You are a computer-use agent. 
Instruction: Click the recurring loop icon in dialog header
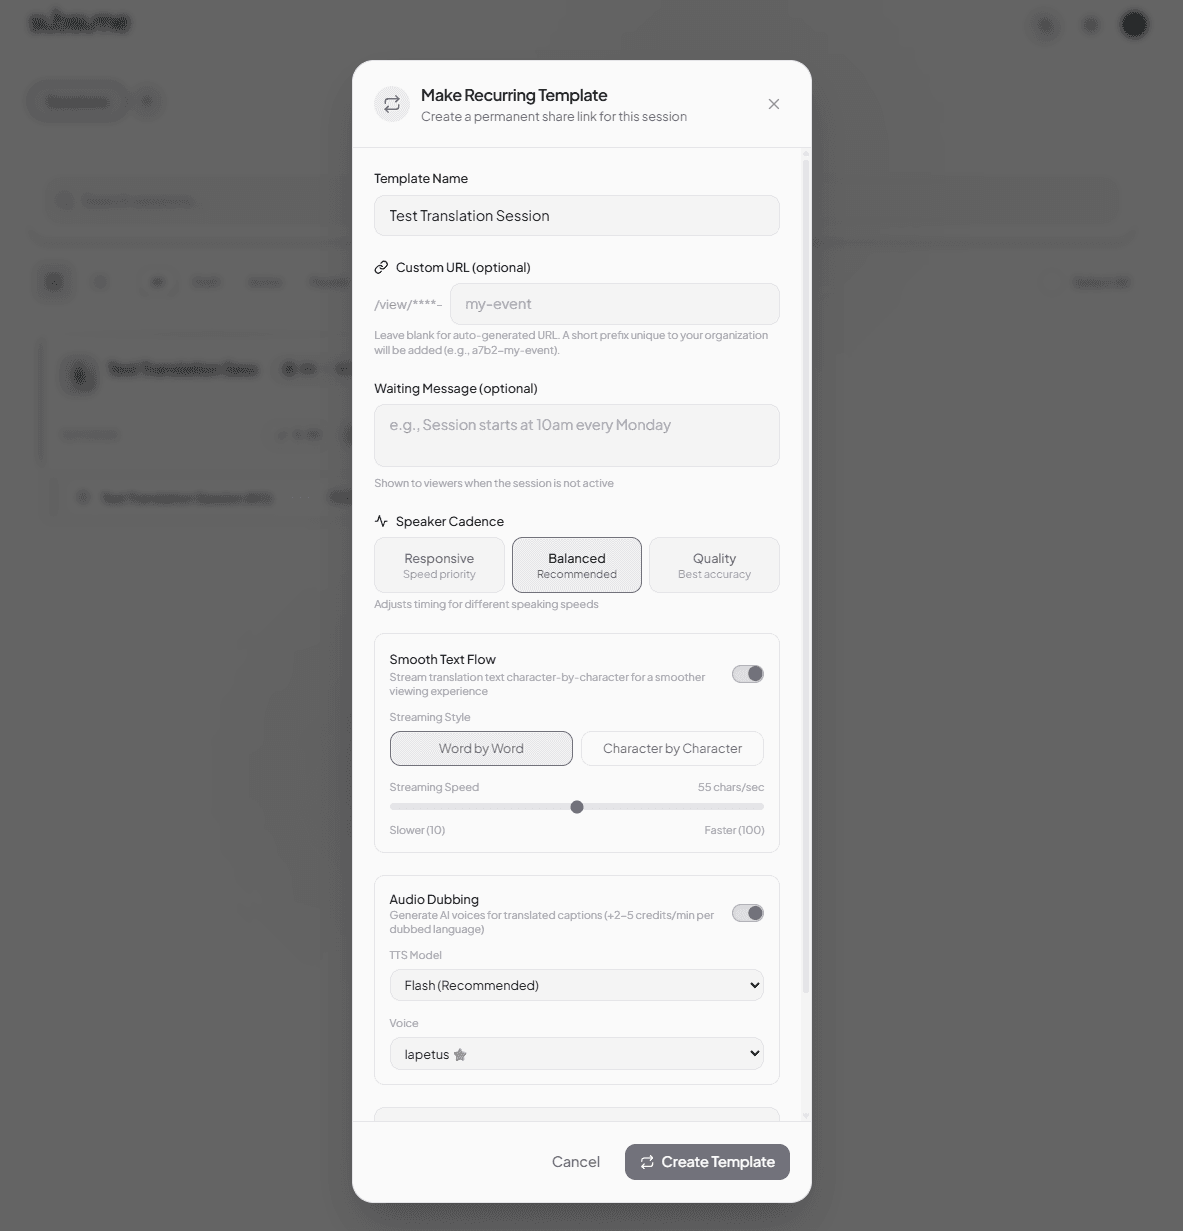pos(391,104)
